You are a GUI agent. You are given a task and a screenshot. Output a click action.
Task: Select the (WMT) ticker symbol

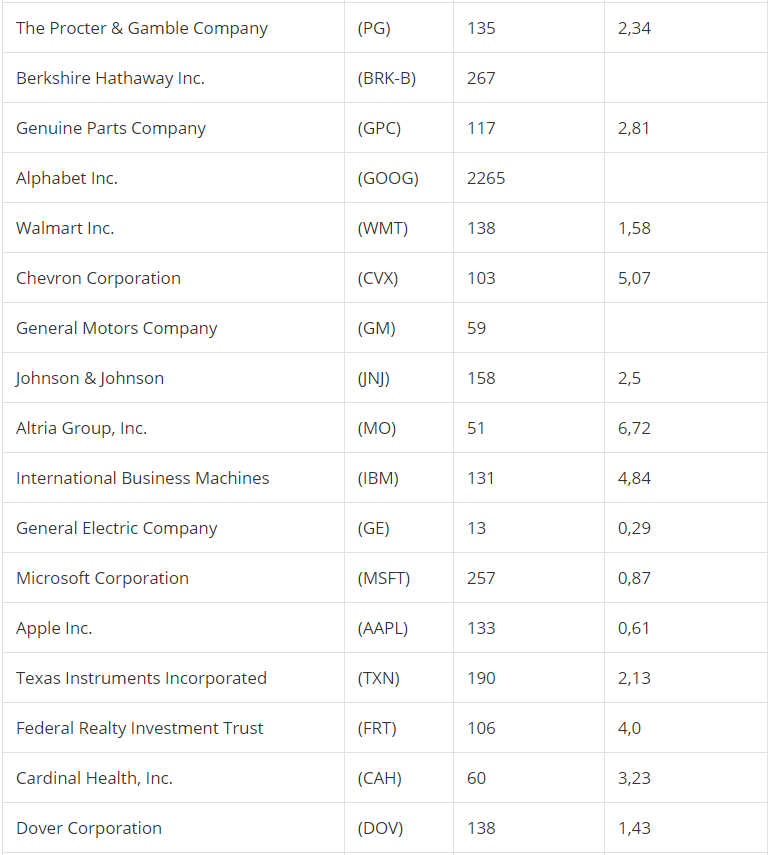383,228
